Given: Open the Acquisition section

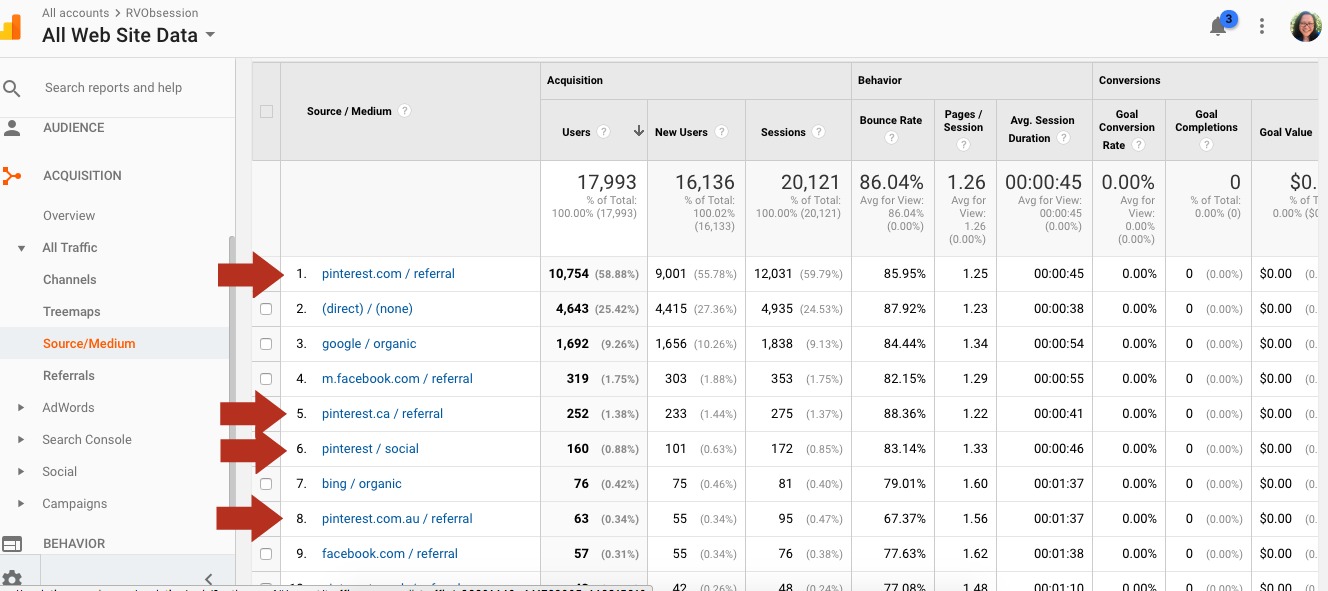Looking at the screenshot, I should pos(82,176).
